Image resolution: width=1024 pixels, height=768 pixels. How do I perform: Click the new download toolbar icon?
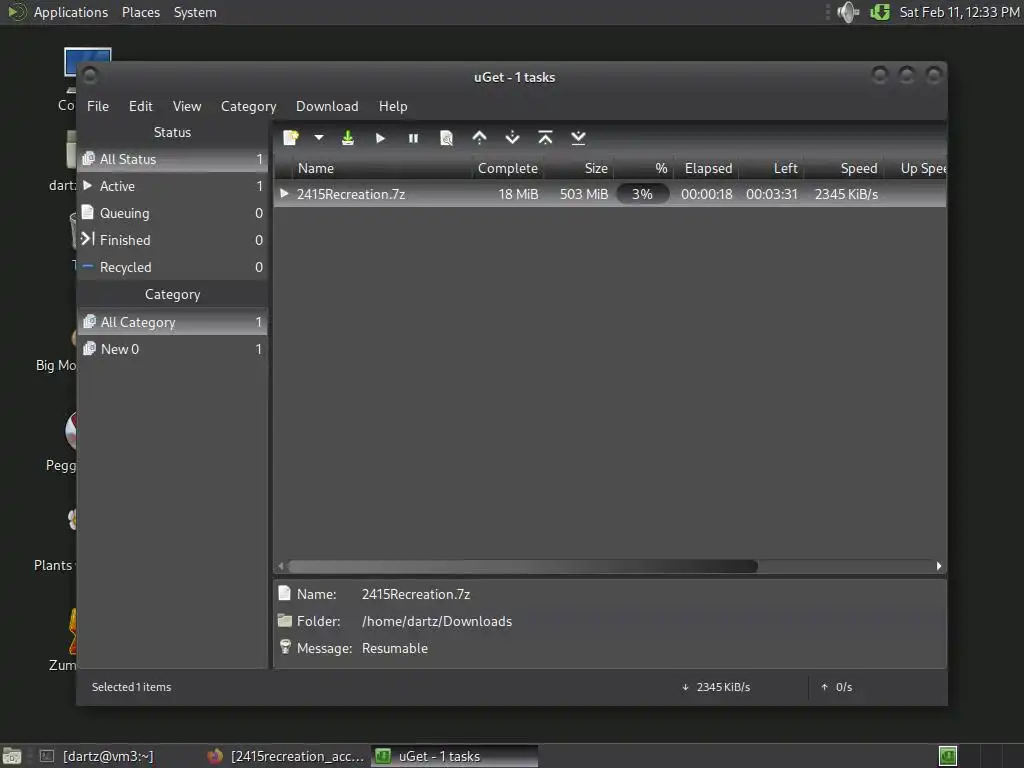[x=291, y=138]
